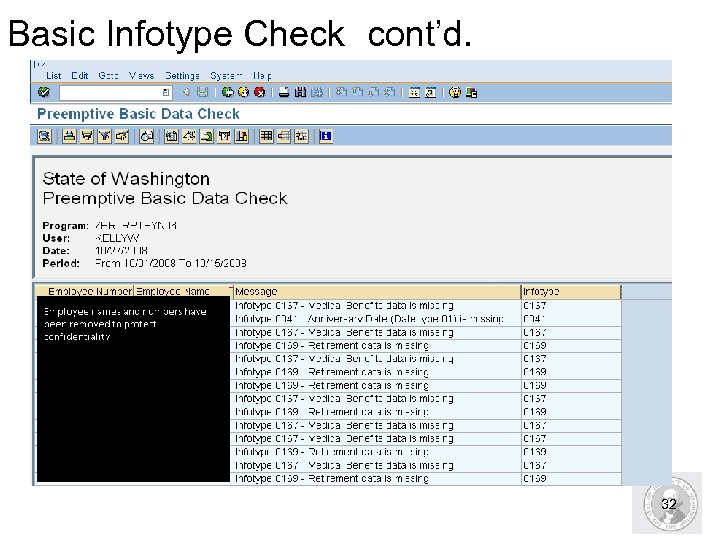
Task: Click the Set Filter funnel icon
Action: point(104,136)
